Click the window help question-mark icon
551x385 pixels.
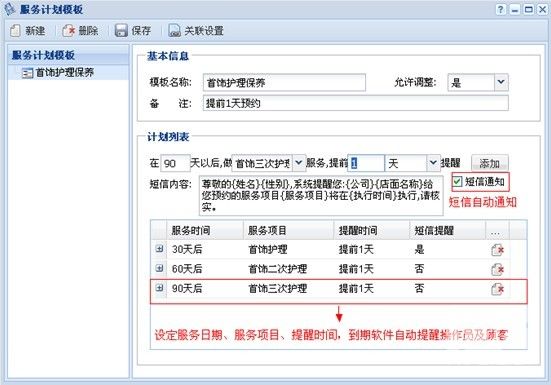pyautogui.click(x=500, y=9)
